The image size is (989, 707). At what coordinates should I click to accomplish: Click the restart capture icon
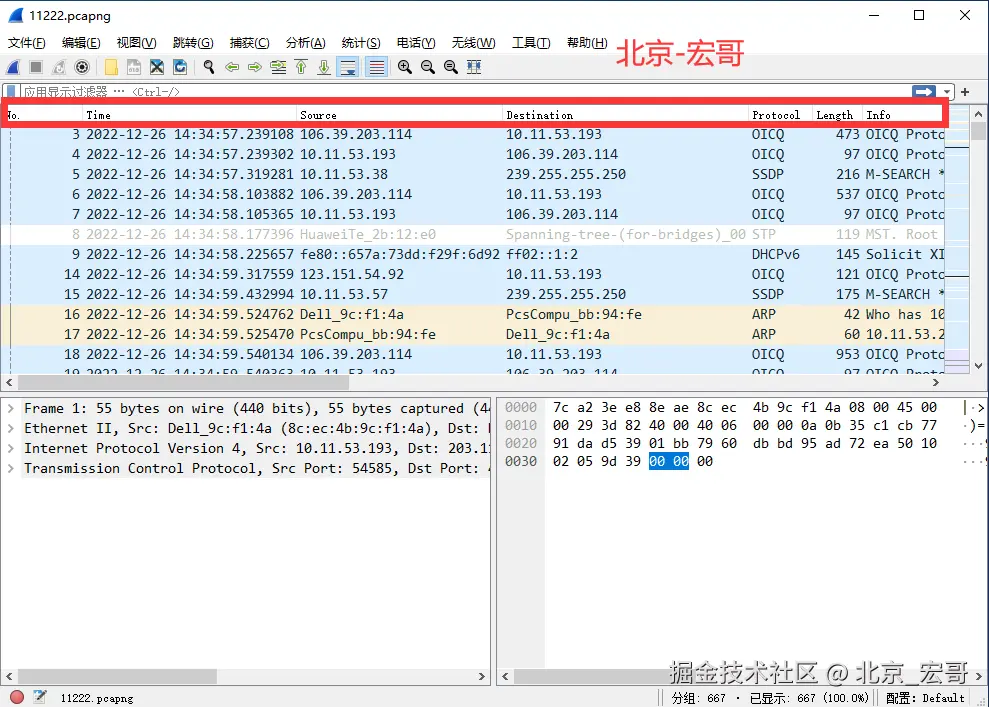59,67
